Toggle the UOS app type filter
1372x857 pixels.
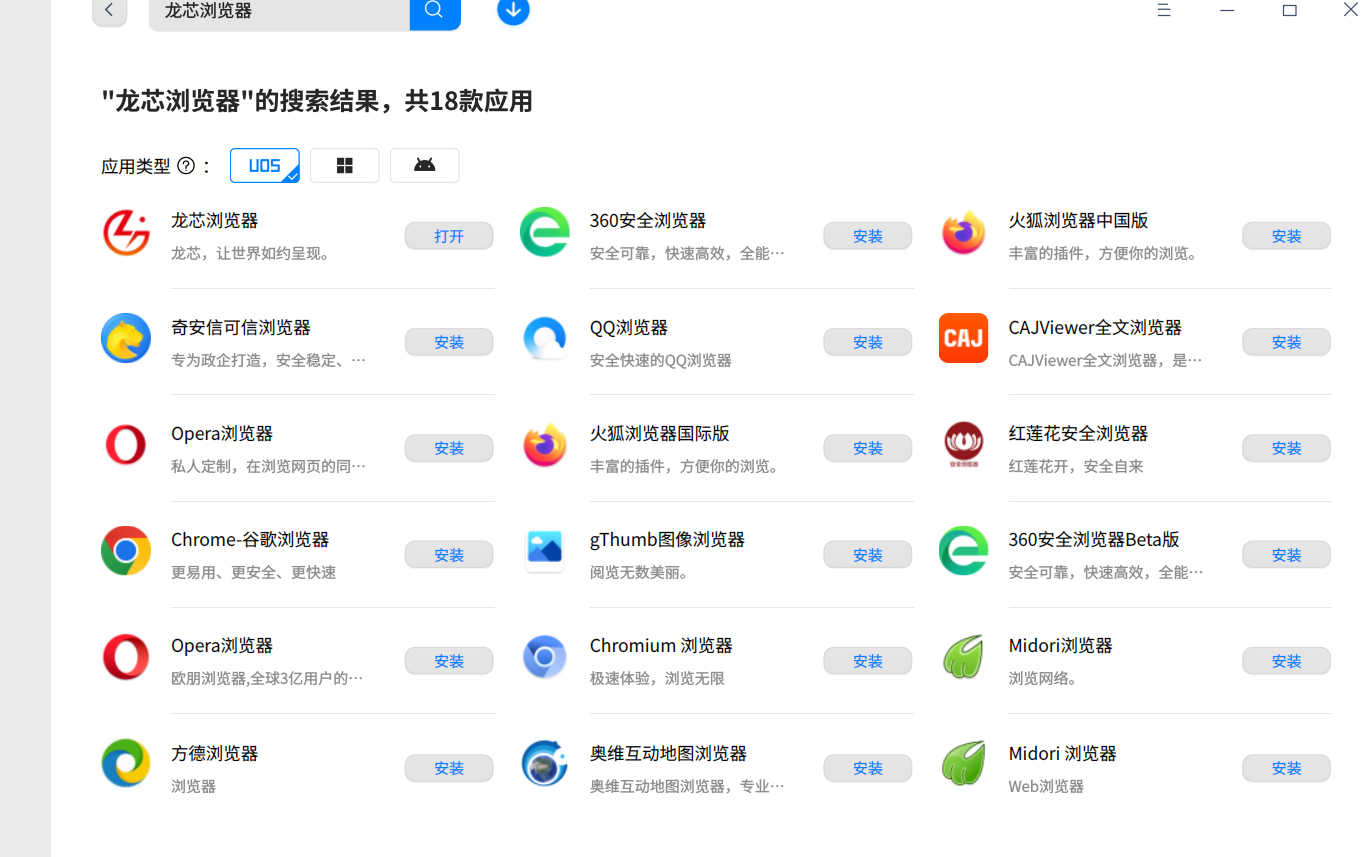coord(265,166)
